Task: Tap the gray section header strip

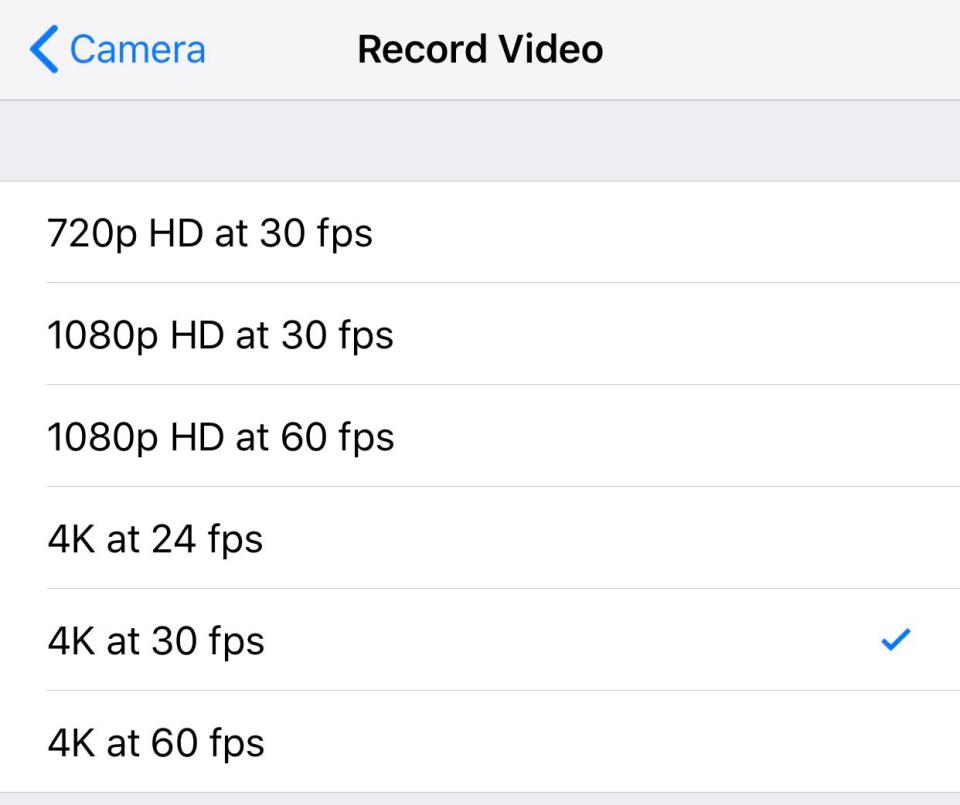Action: pyautogui.click(x=480, y=141)
